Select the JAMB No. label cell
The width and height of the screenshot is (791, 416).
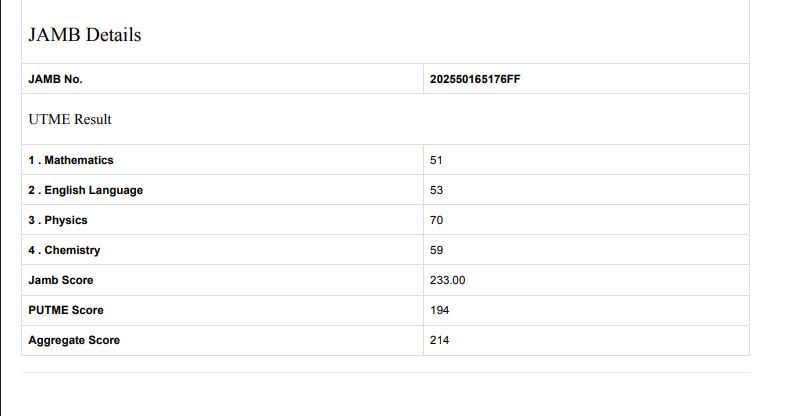pos(55,79)
